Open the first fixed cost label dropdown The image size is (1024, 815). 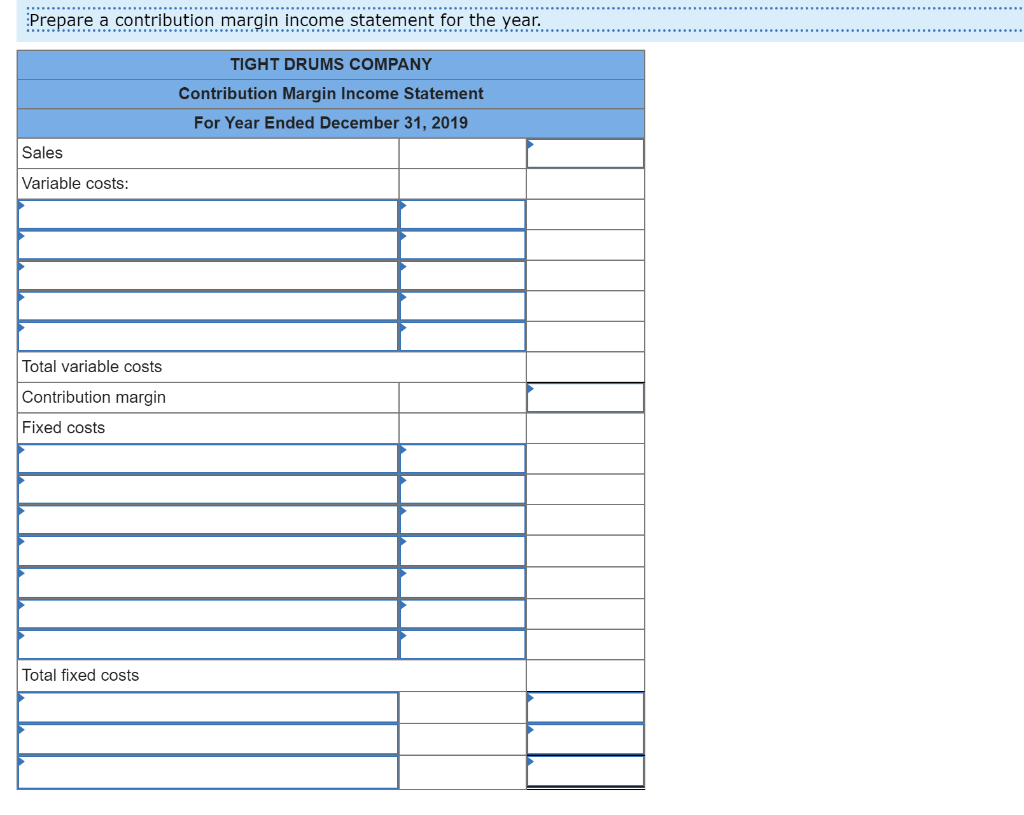coord(207,458)
